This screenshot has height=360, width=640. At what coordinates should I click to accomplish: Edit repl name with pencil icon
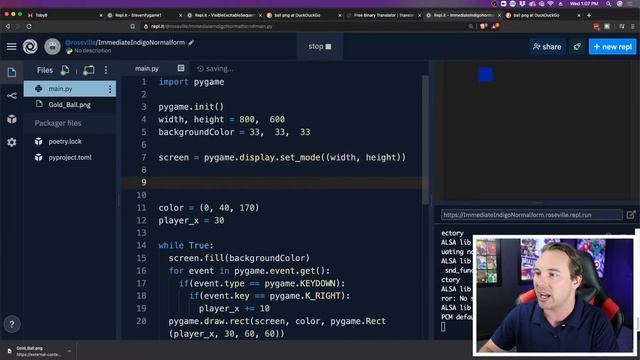(x=191, y=42)
